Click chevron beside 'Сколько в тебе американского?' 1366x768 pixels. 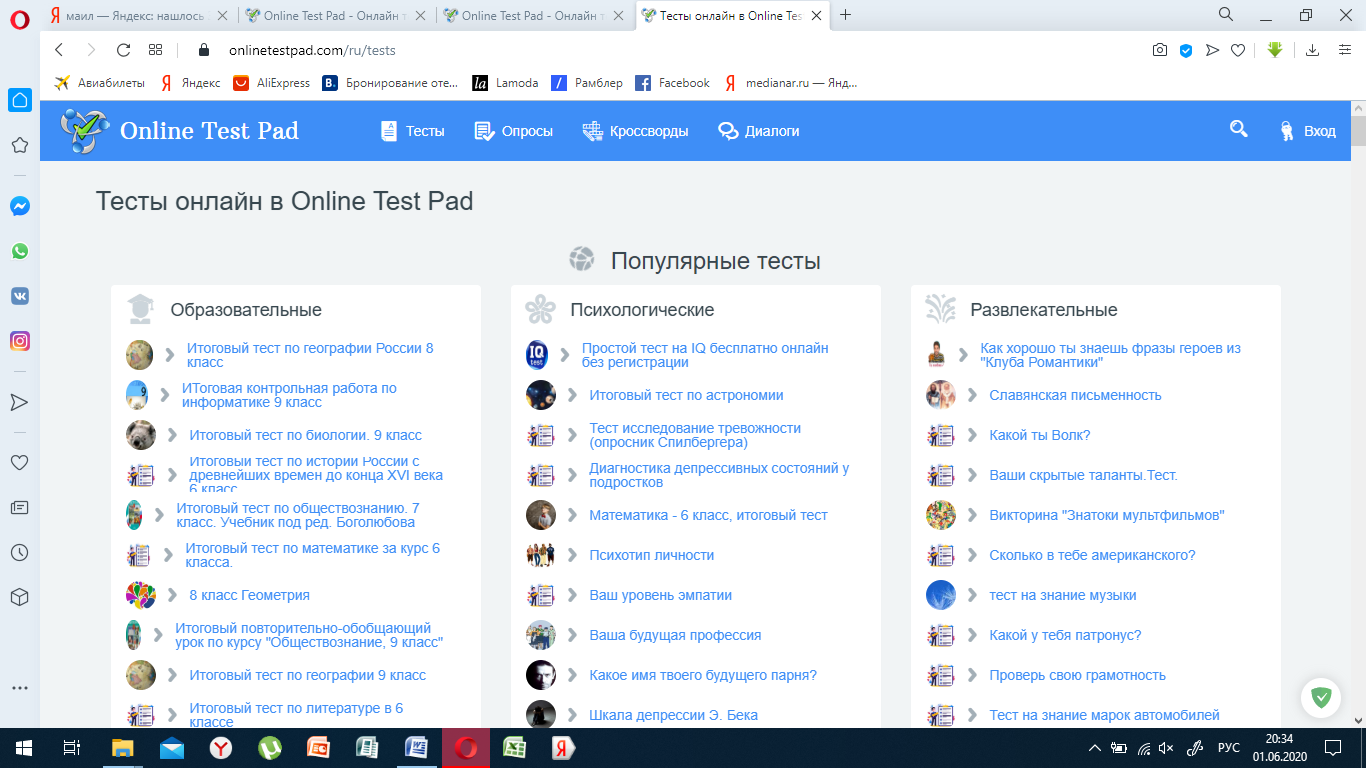[972, 555]
